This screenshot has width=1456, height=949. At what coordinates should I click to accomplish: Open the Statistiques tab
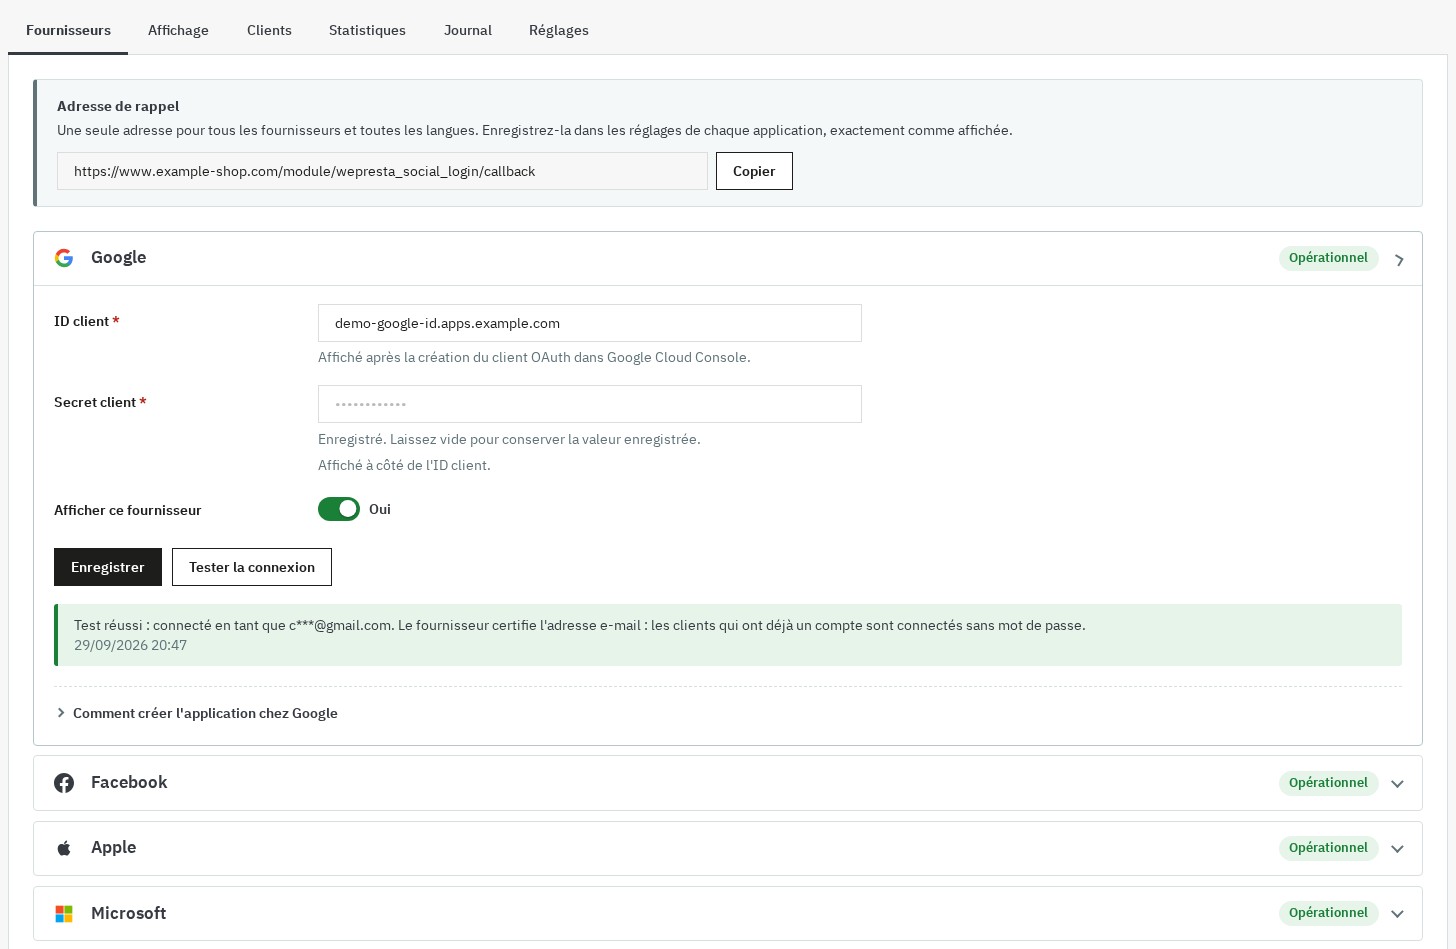367,30
